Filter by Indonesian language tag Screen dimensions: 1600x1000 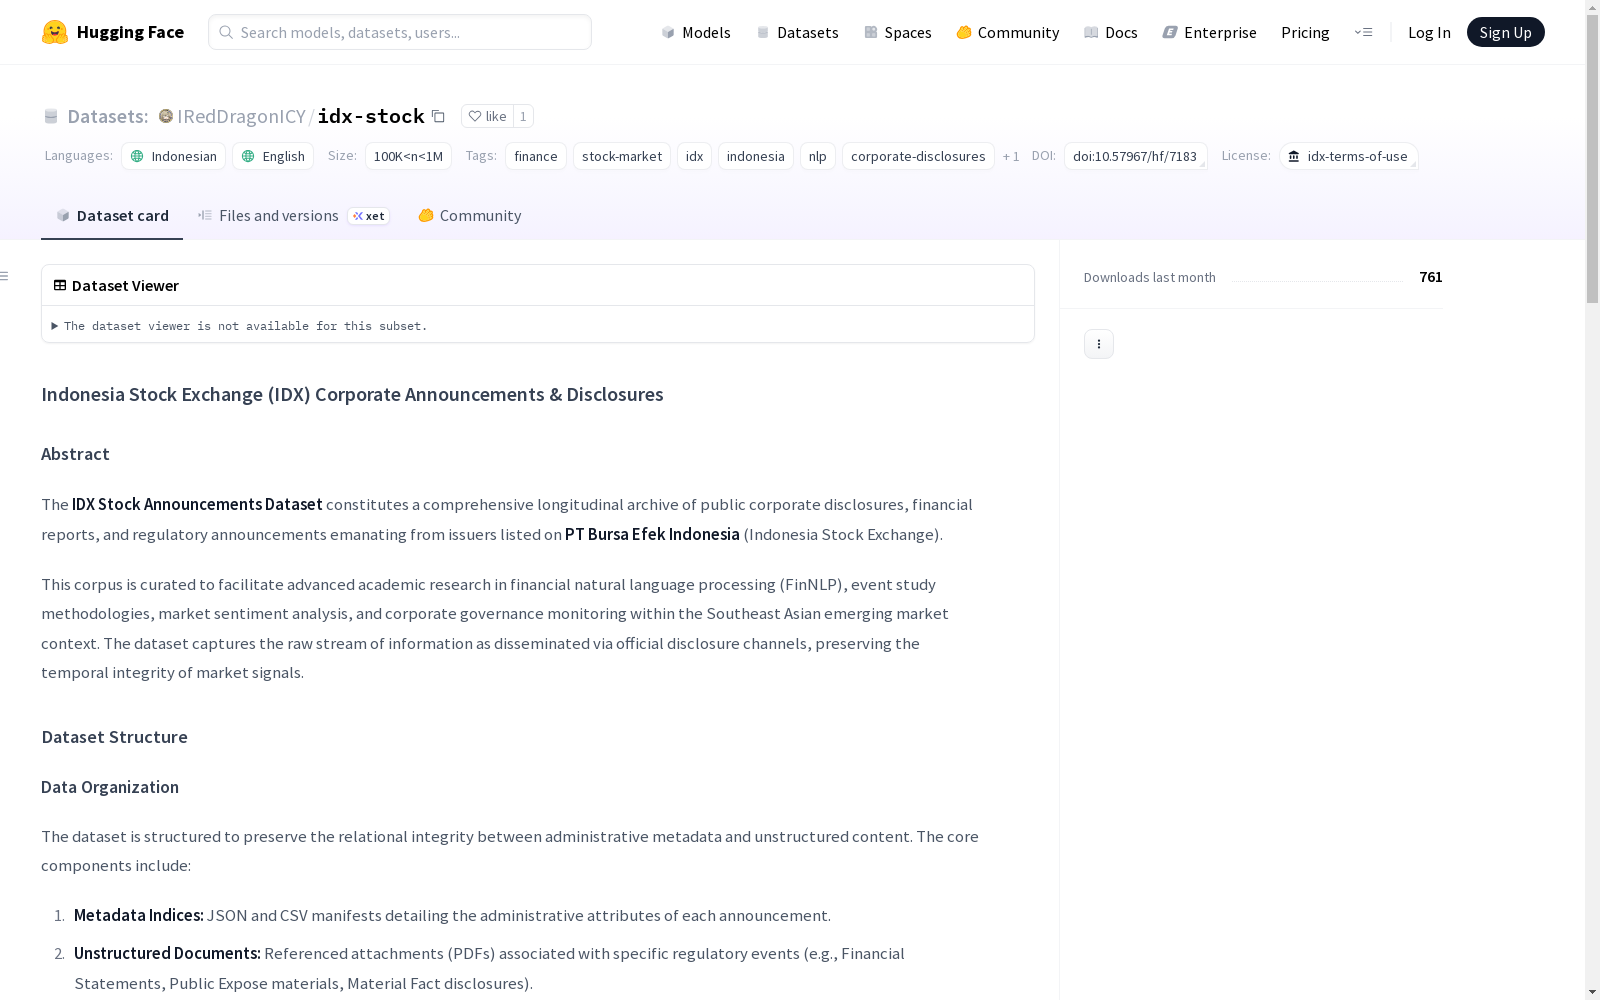coord(173,156)
